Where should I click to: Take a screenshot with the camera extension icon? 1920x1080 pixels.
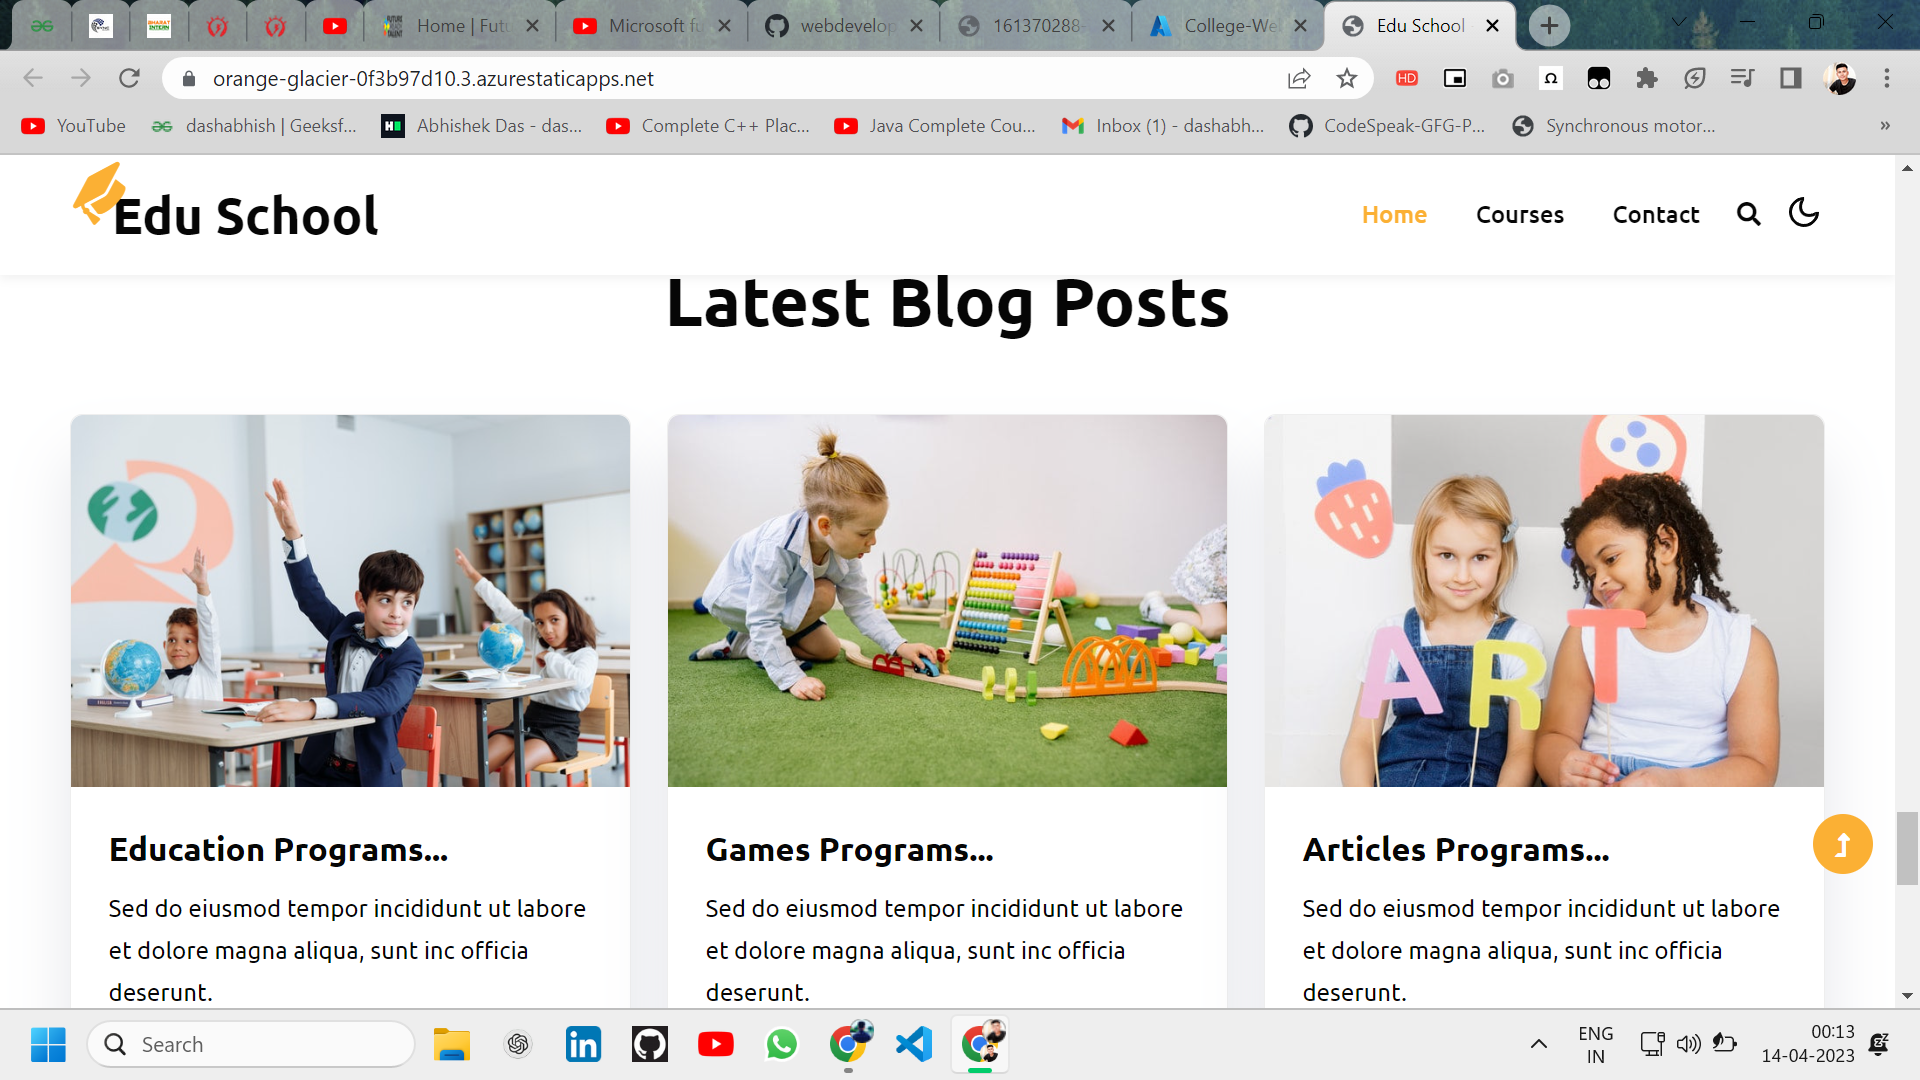pyautogui.click(x=1503, y=78)
